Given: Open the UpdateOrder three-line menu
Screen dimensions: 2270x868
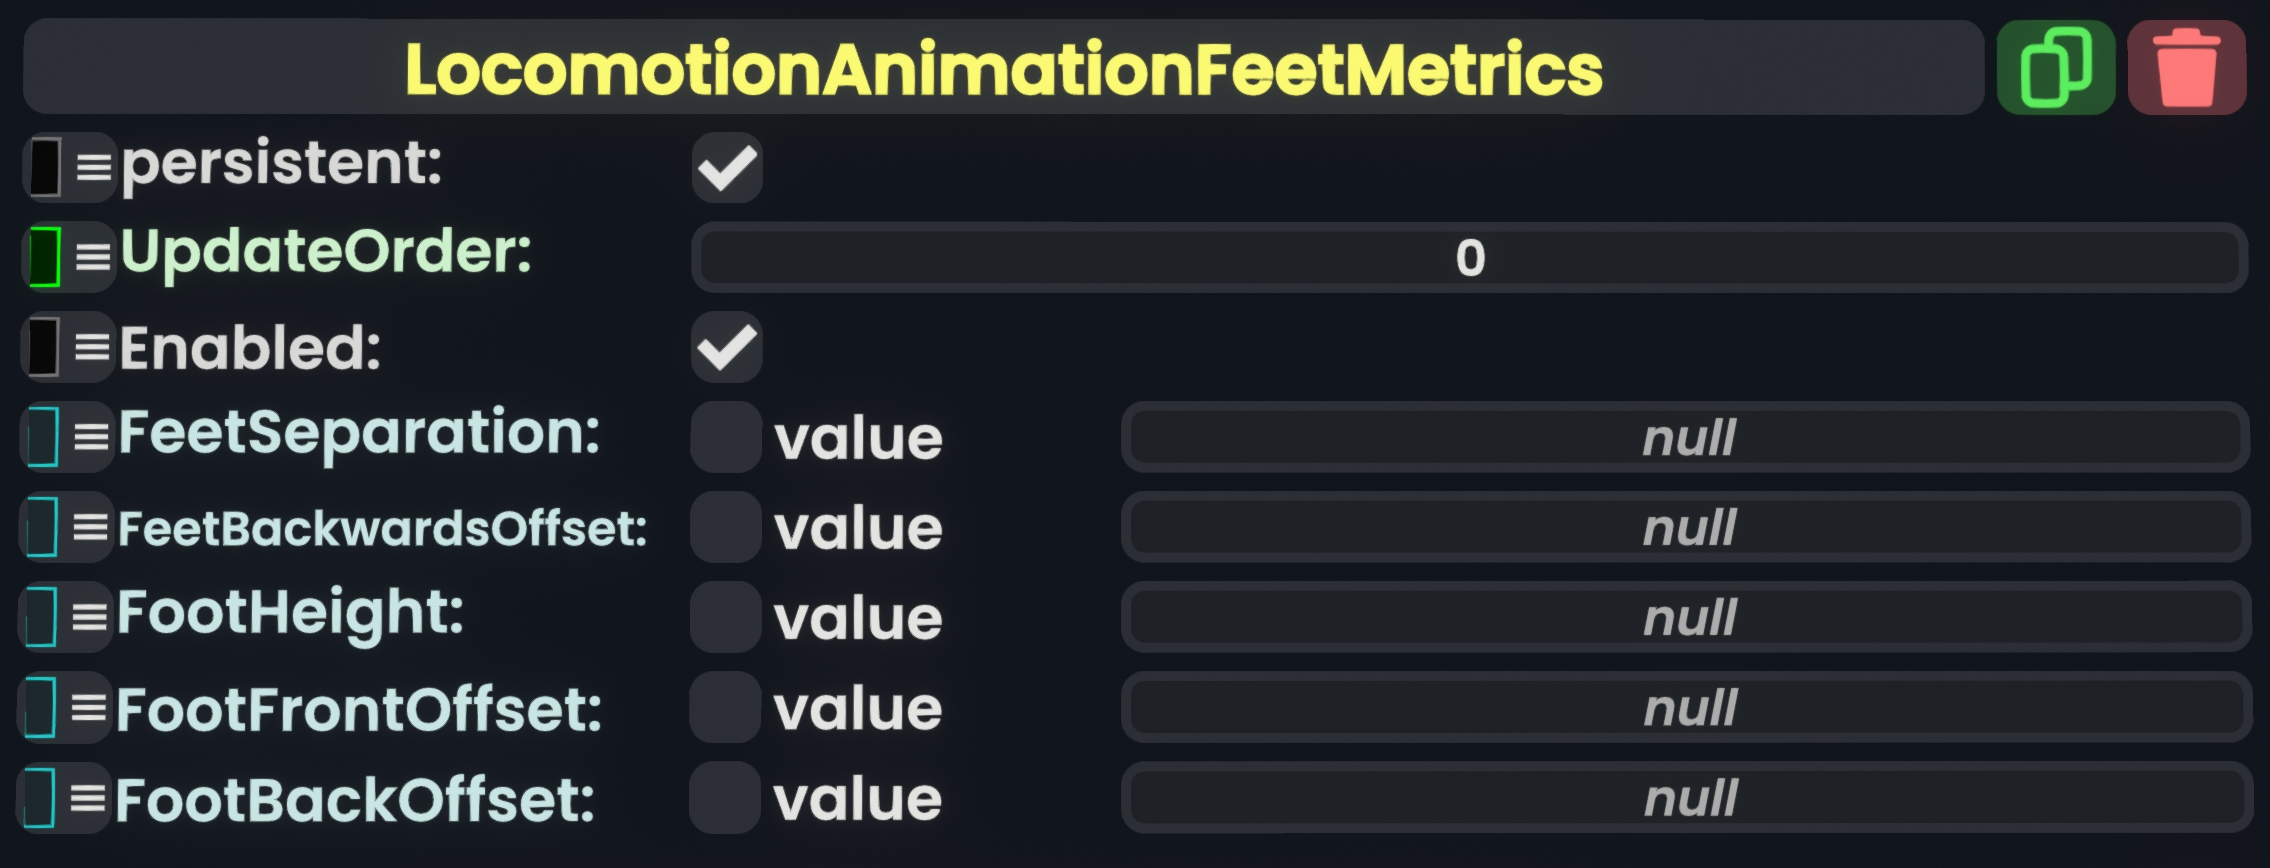Looking at the screenshot, I should coord(94,257).
